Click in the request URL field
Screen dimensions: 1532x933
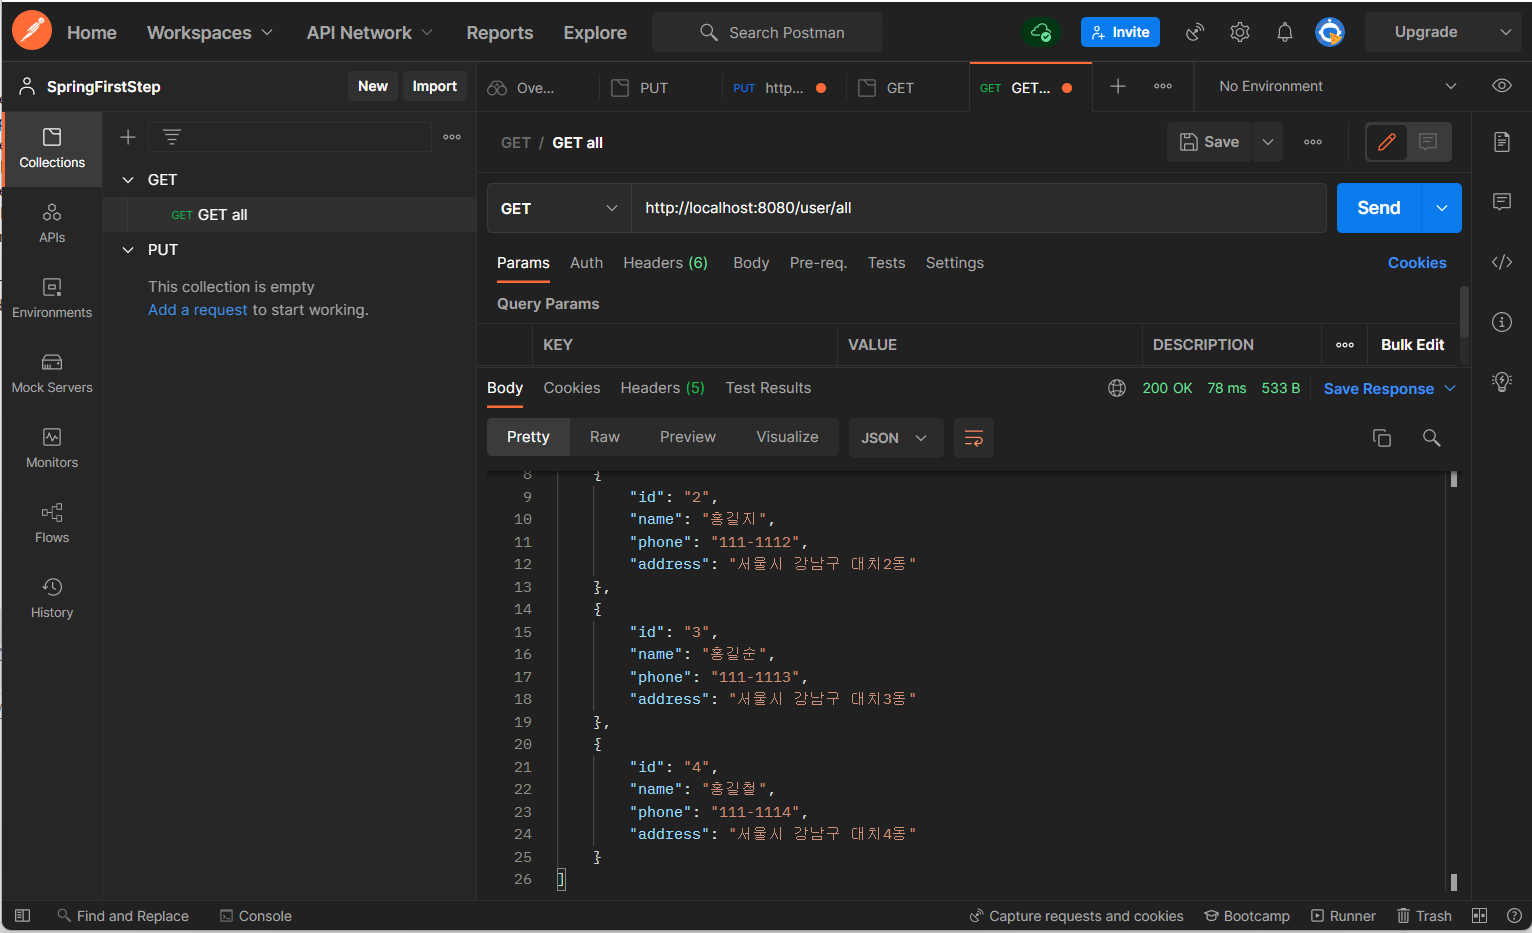click(978, 208)
